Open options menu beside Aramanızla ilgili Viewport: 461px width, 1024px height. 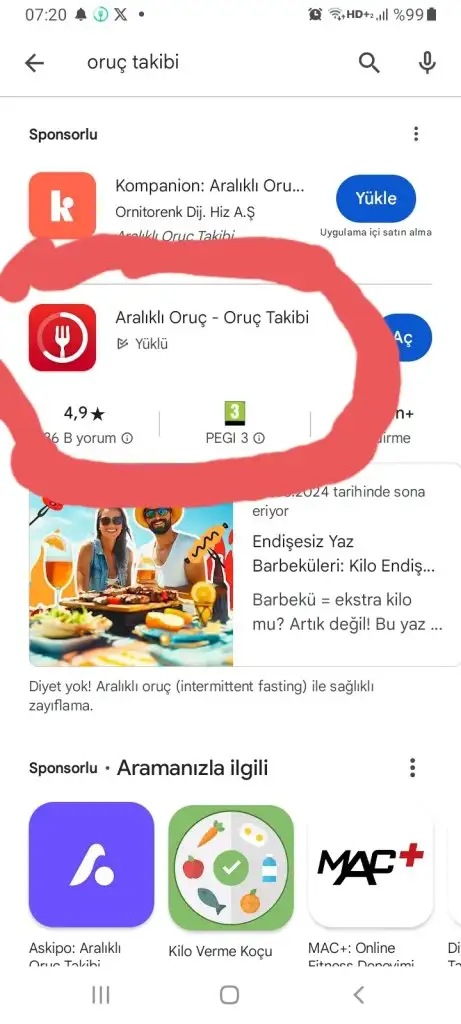pos(412,767)
